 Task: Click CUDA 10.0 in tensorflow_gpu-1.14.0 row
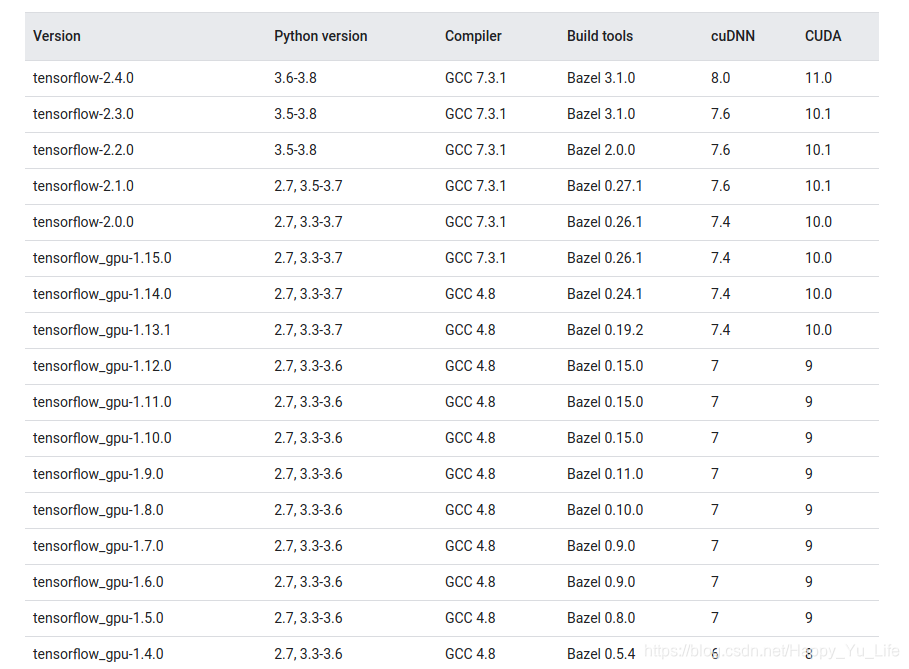(x=818, y=294)
